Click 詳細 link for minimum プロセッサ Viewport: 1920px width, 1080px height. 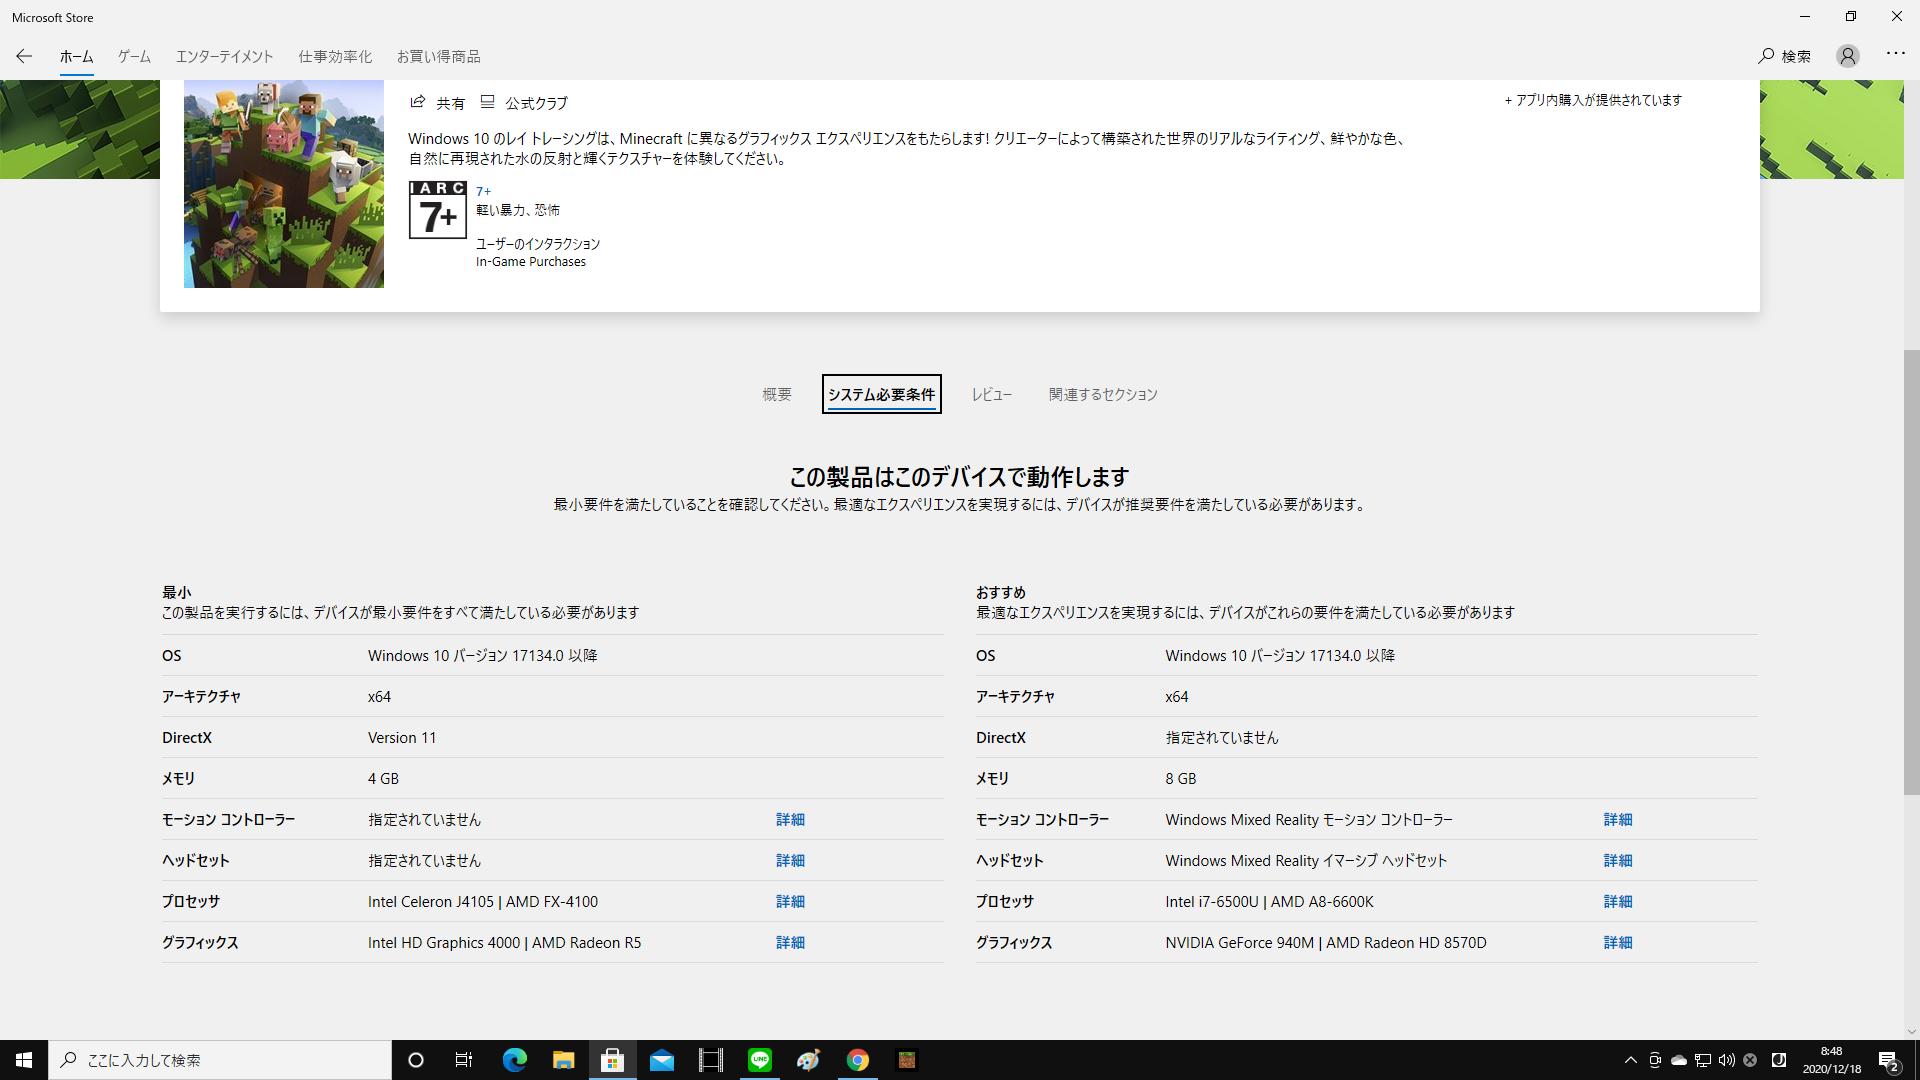(x=790, y=901)
